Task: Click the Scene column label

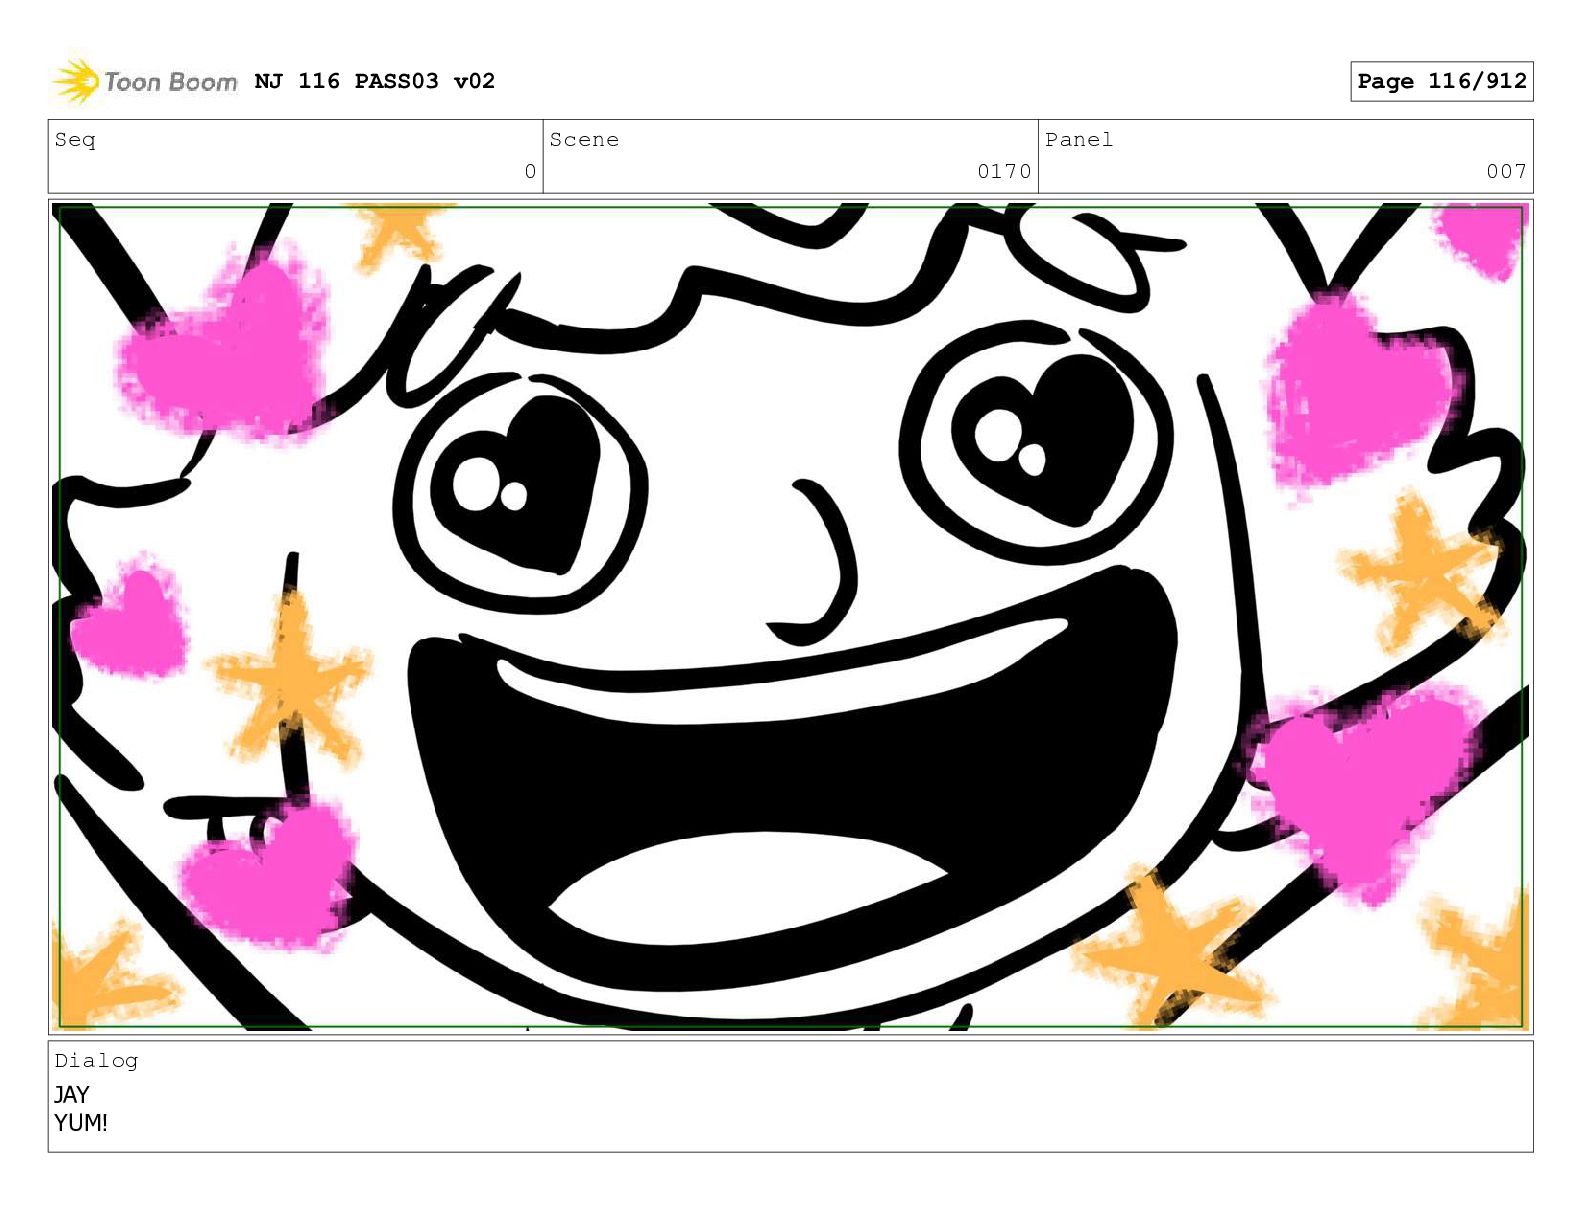Action: click(584, 140)
